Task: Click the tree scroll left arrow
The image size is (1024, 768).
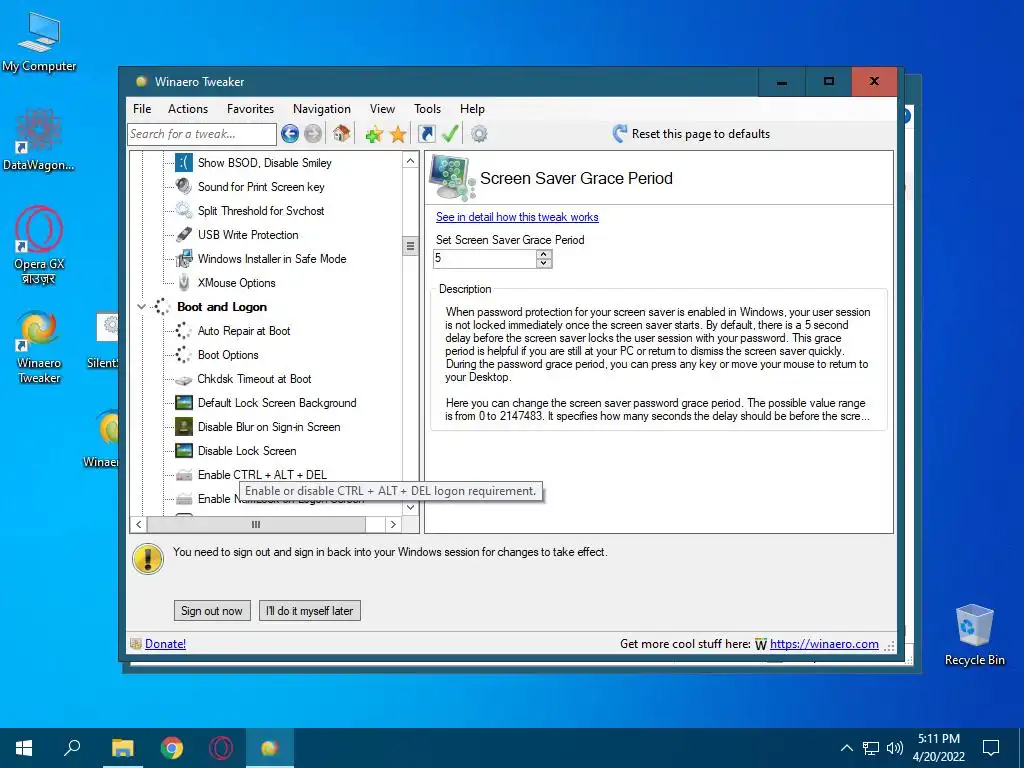Action: pyautogui.click(x=138, y=524)
